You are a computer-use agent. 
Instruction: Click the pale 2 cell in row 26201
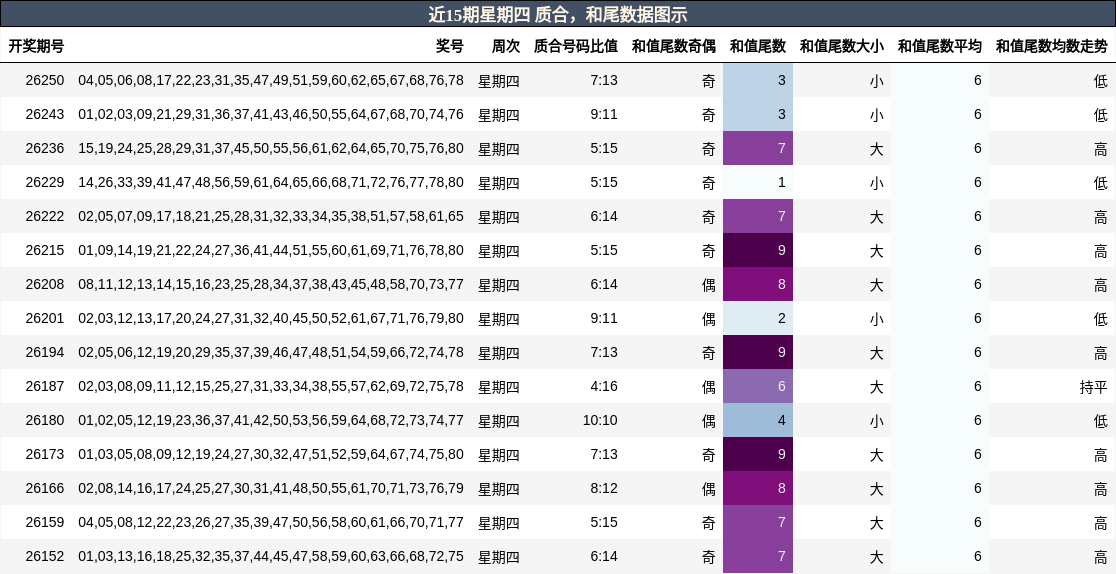tap(758, 318)
